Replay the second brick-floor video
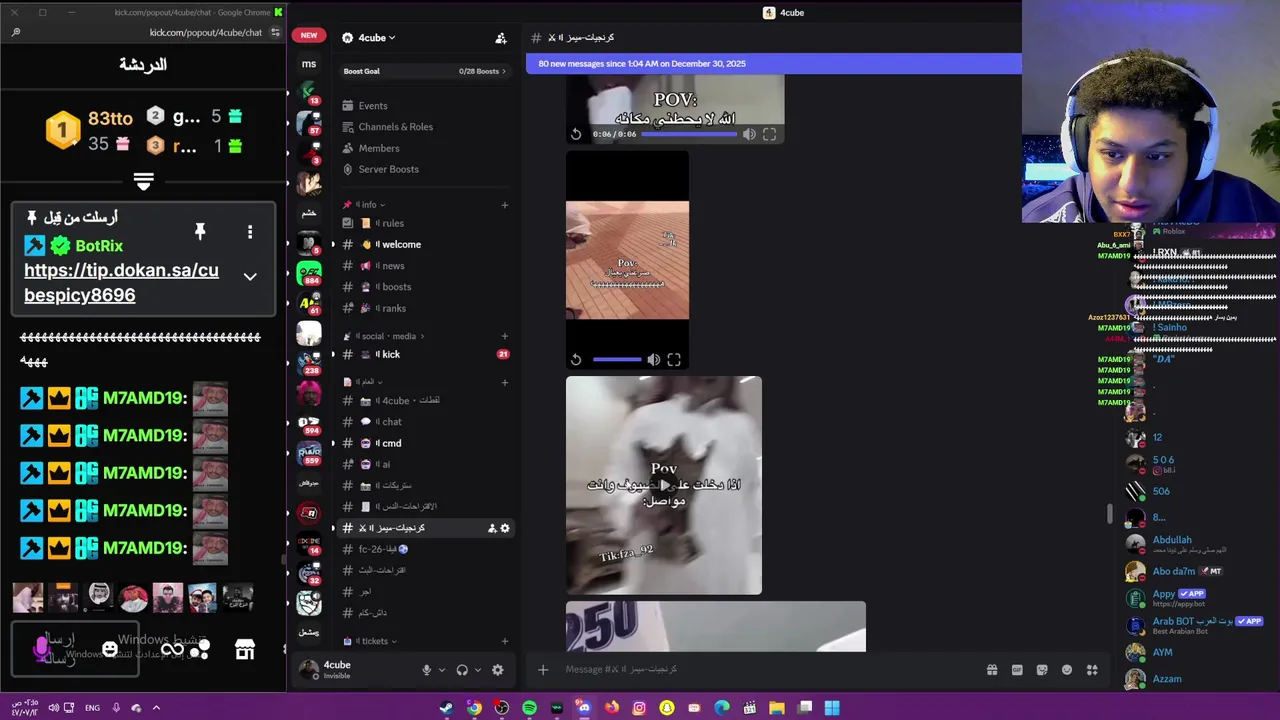The image size is (1280, 720). pos(576,360)
